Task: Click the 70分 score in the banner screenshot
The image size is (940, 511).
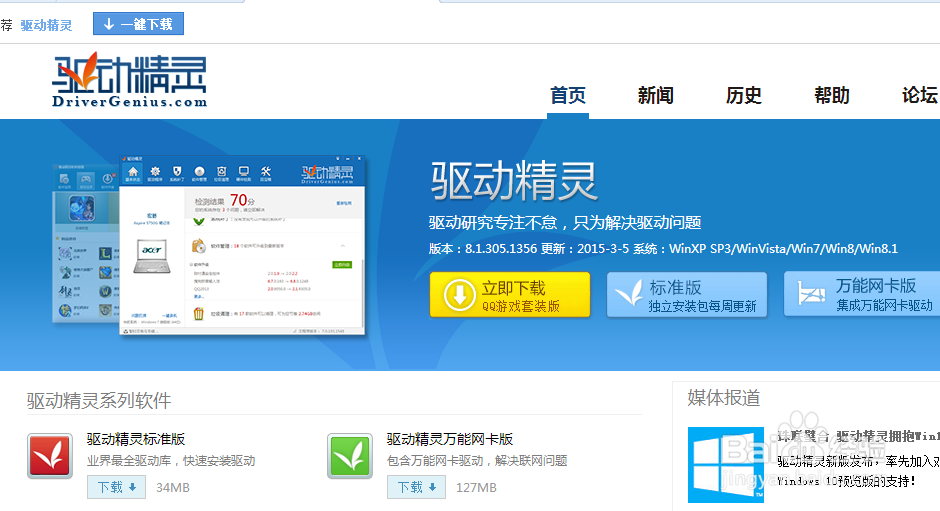Action: click(x=242, y=200)
